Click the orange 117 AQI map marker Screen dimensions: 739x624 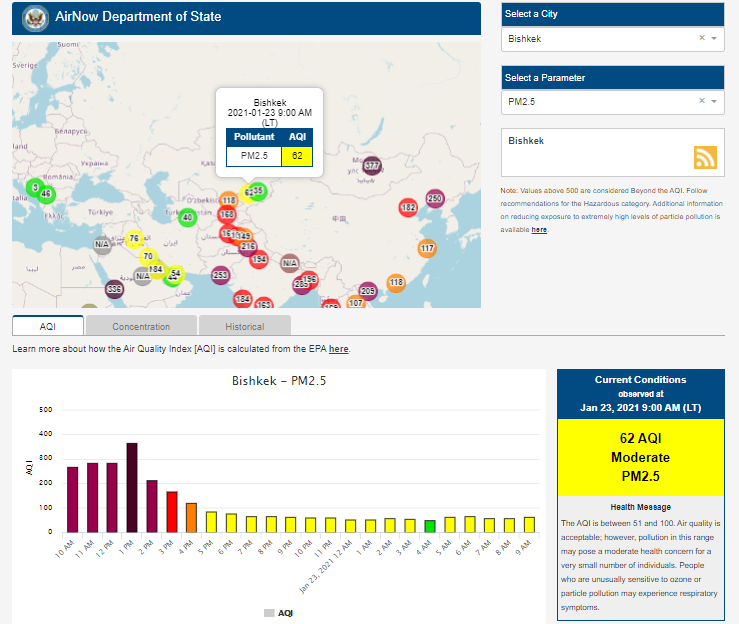427,248
